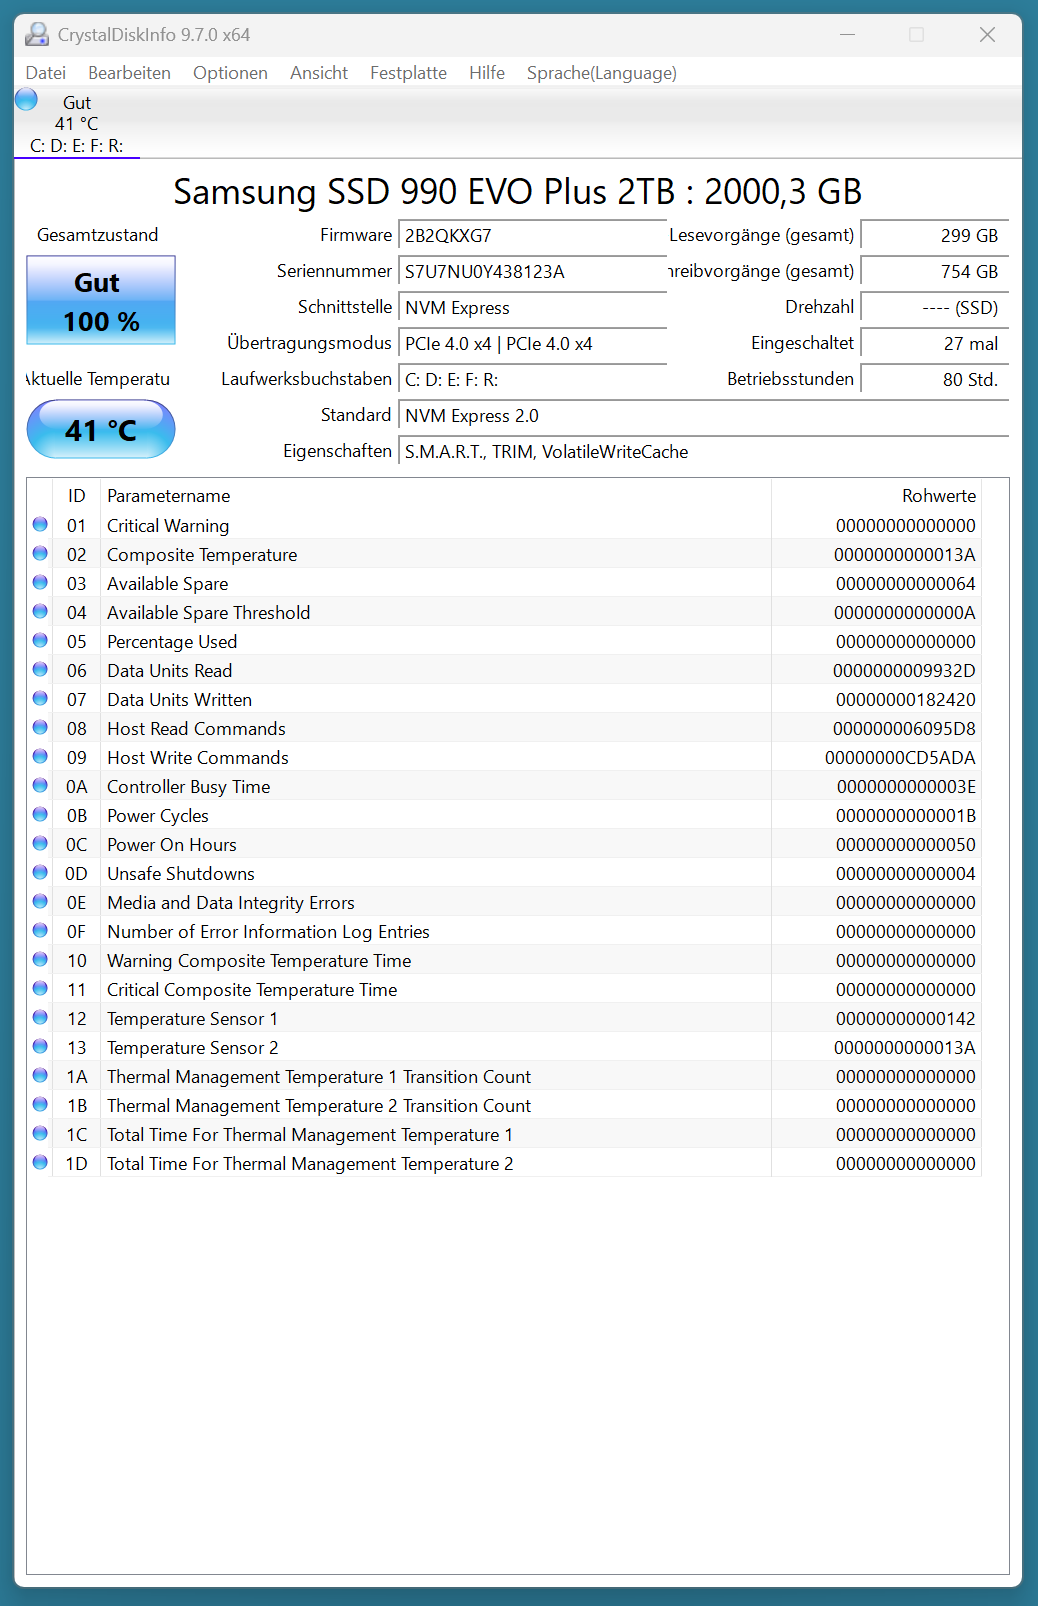This screenshot has width=1038, height=1606.
Task: Open the Ansicht menu
Action: click(x=319, y=73)
